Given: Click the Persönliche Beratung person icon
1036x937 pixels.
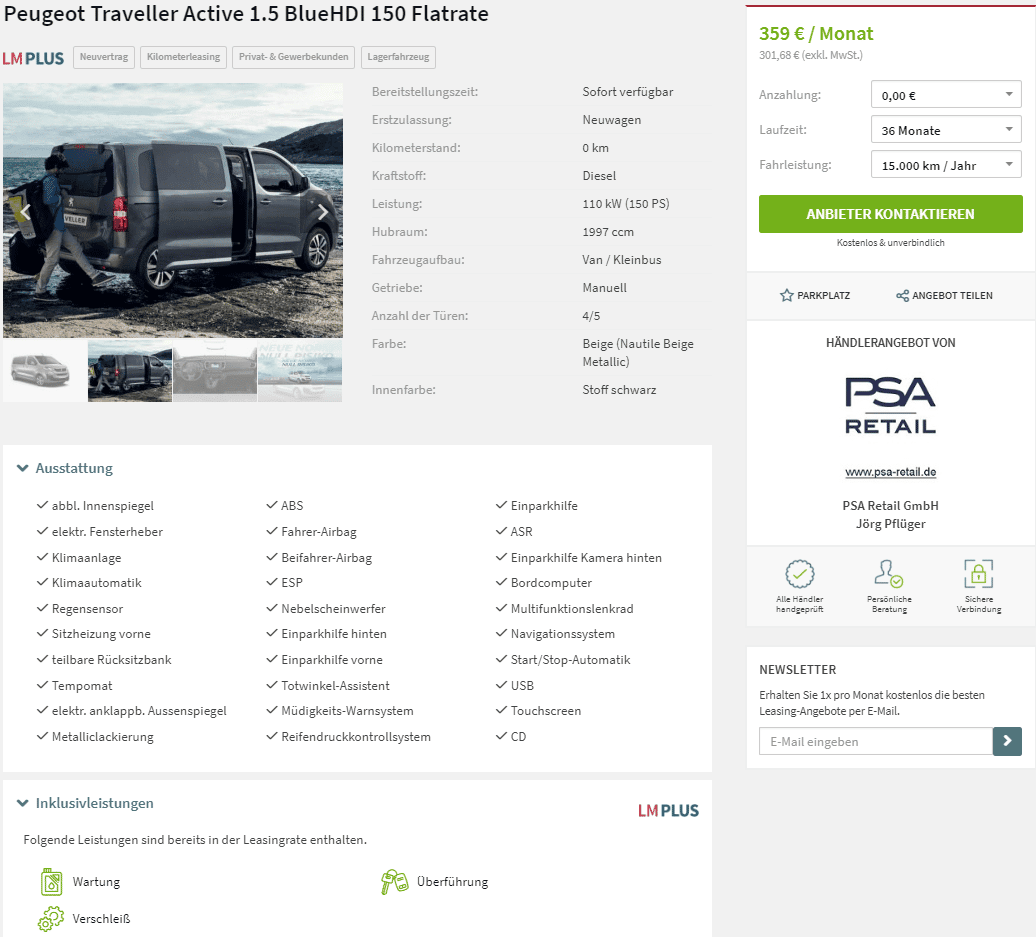Looking at the screenshot, I should [889, 574].
